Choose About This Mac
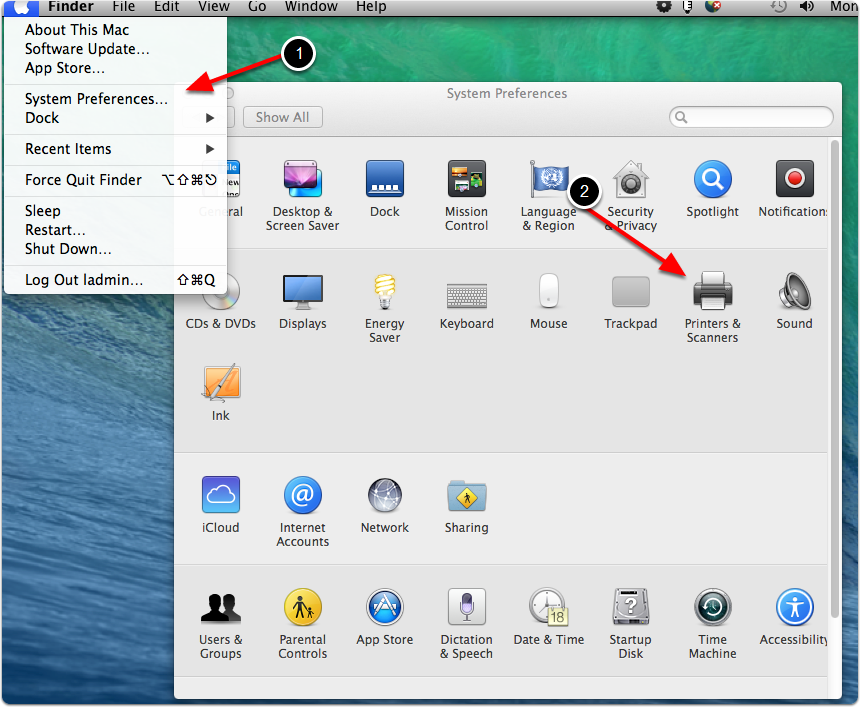 tap(115, 30)
